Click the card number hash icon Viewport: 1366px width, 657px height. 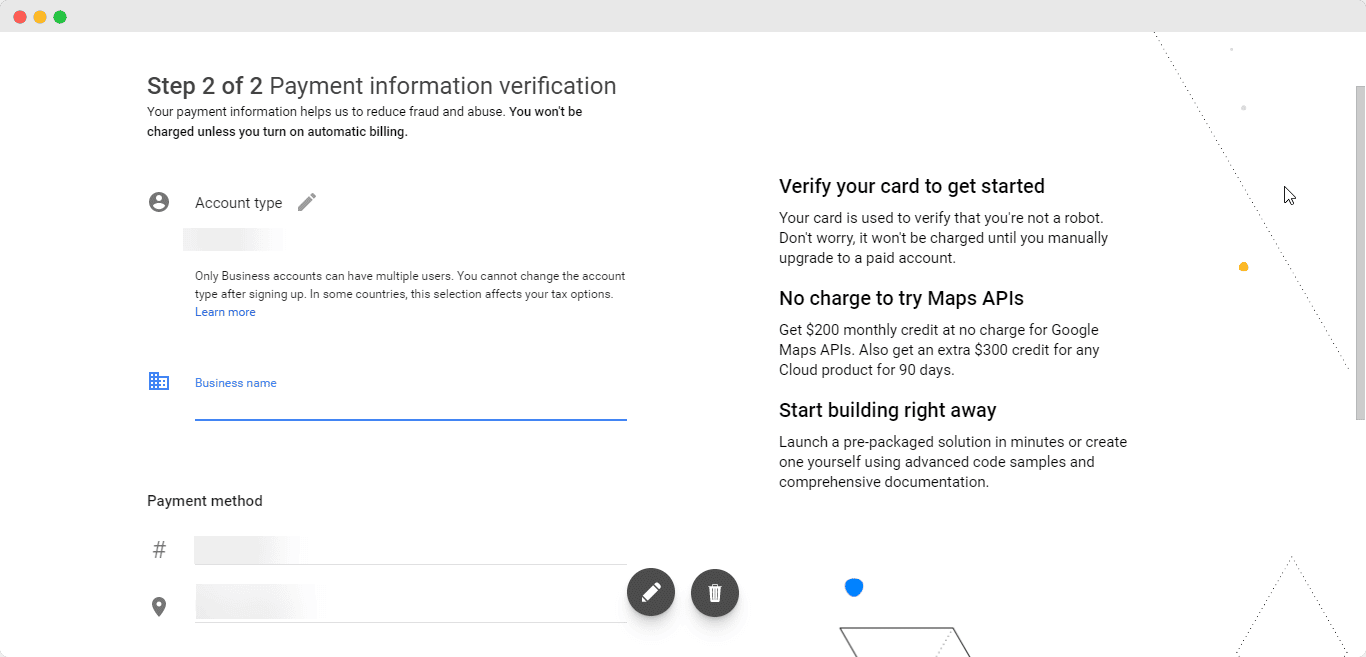(x=159, y=548)
